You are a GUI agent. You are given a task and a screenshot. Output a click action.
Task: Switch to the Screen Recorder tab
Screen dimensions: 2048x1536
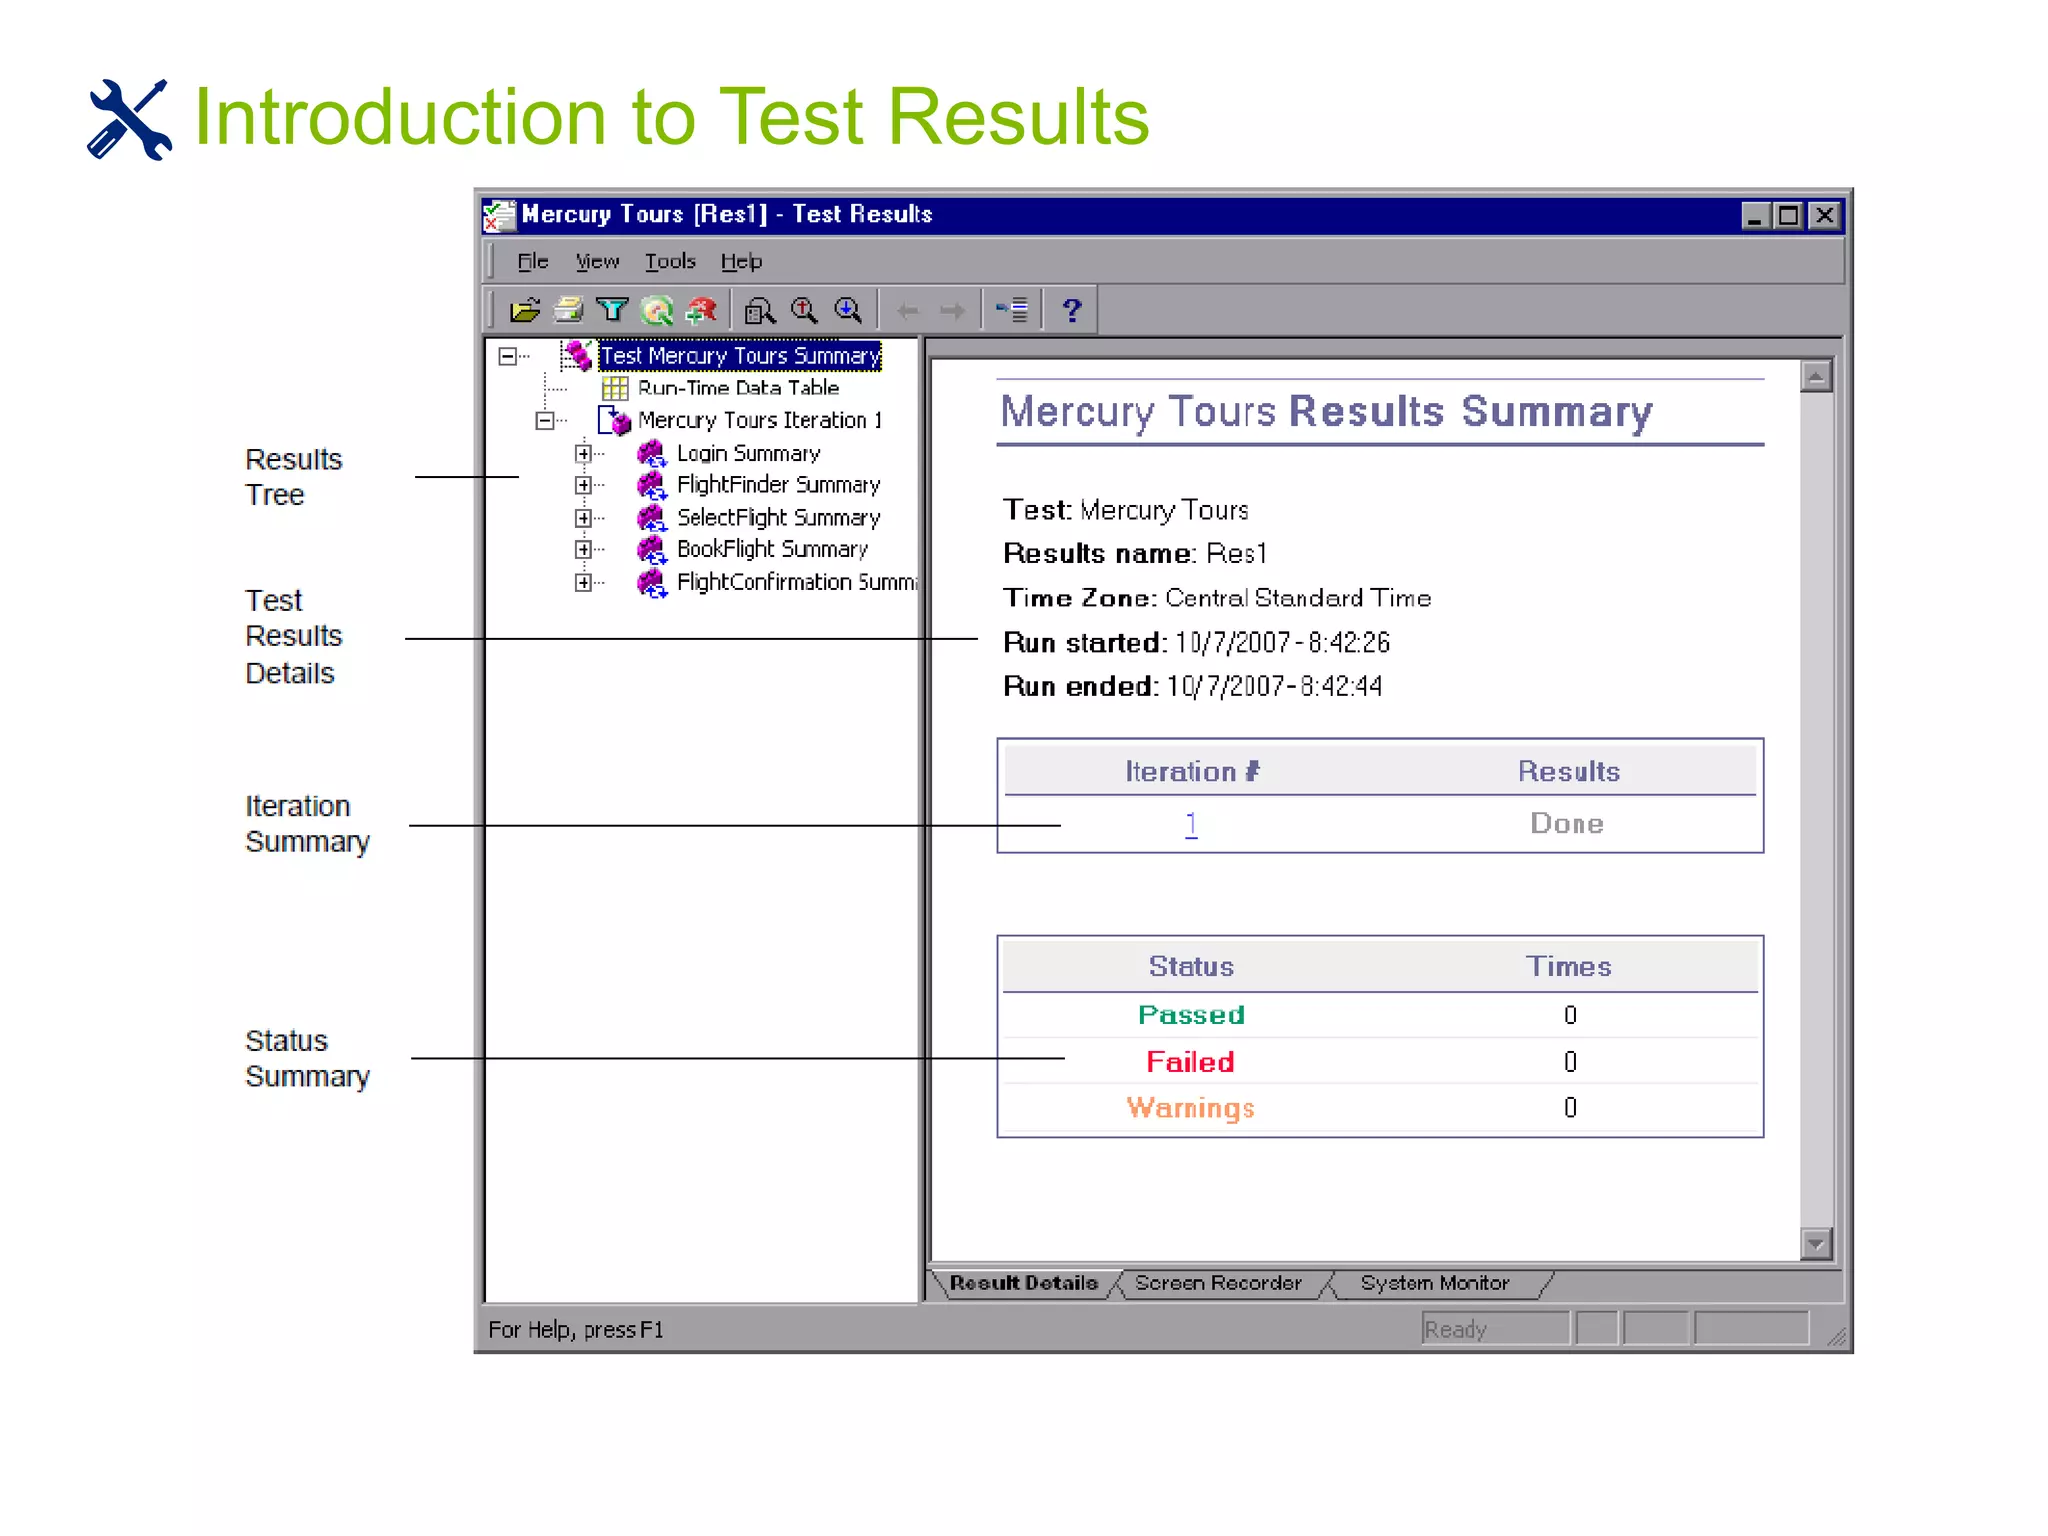click(1218, 1283)
